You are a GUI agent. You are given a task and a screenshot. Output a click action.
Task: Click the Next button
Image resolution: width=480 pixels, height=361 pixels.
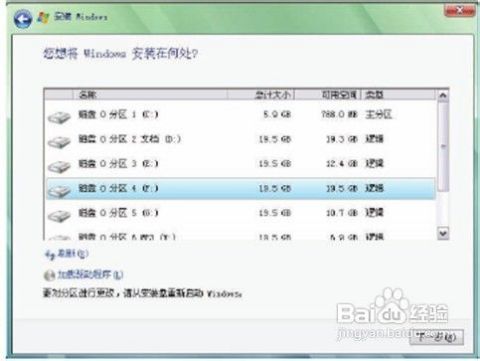click(436, 337)
